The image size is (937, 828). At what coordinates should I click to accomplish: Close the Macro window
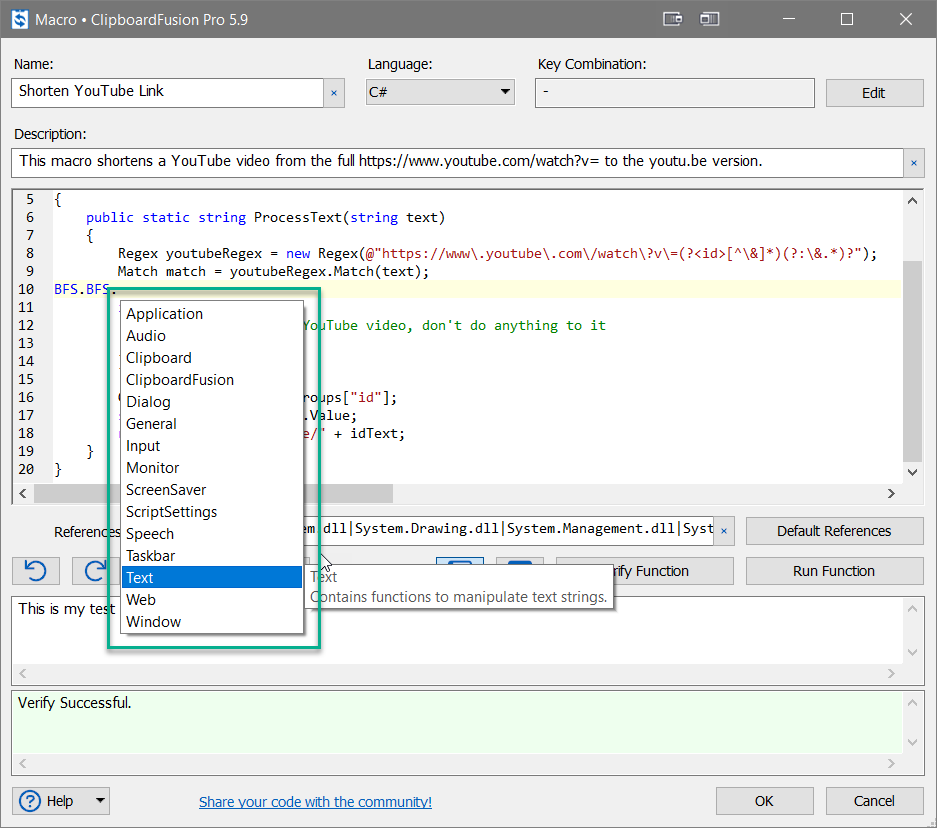[x=906, y=19]
